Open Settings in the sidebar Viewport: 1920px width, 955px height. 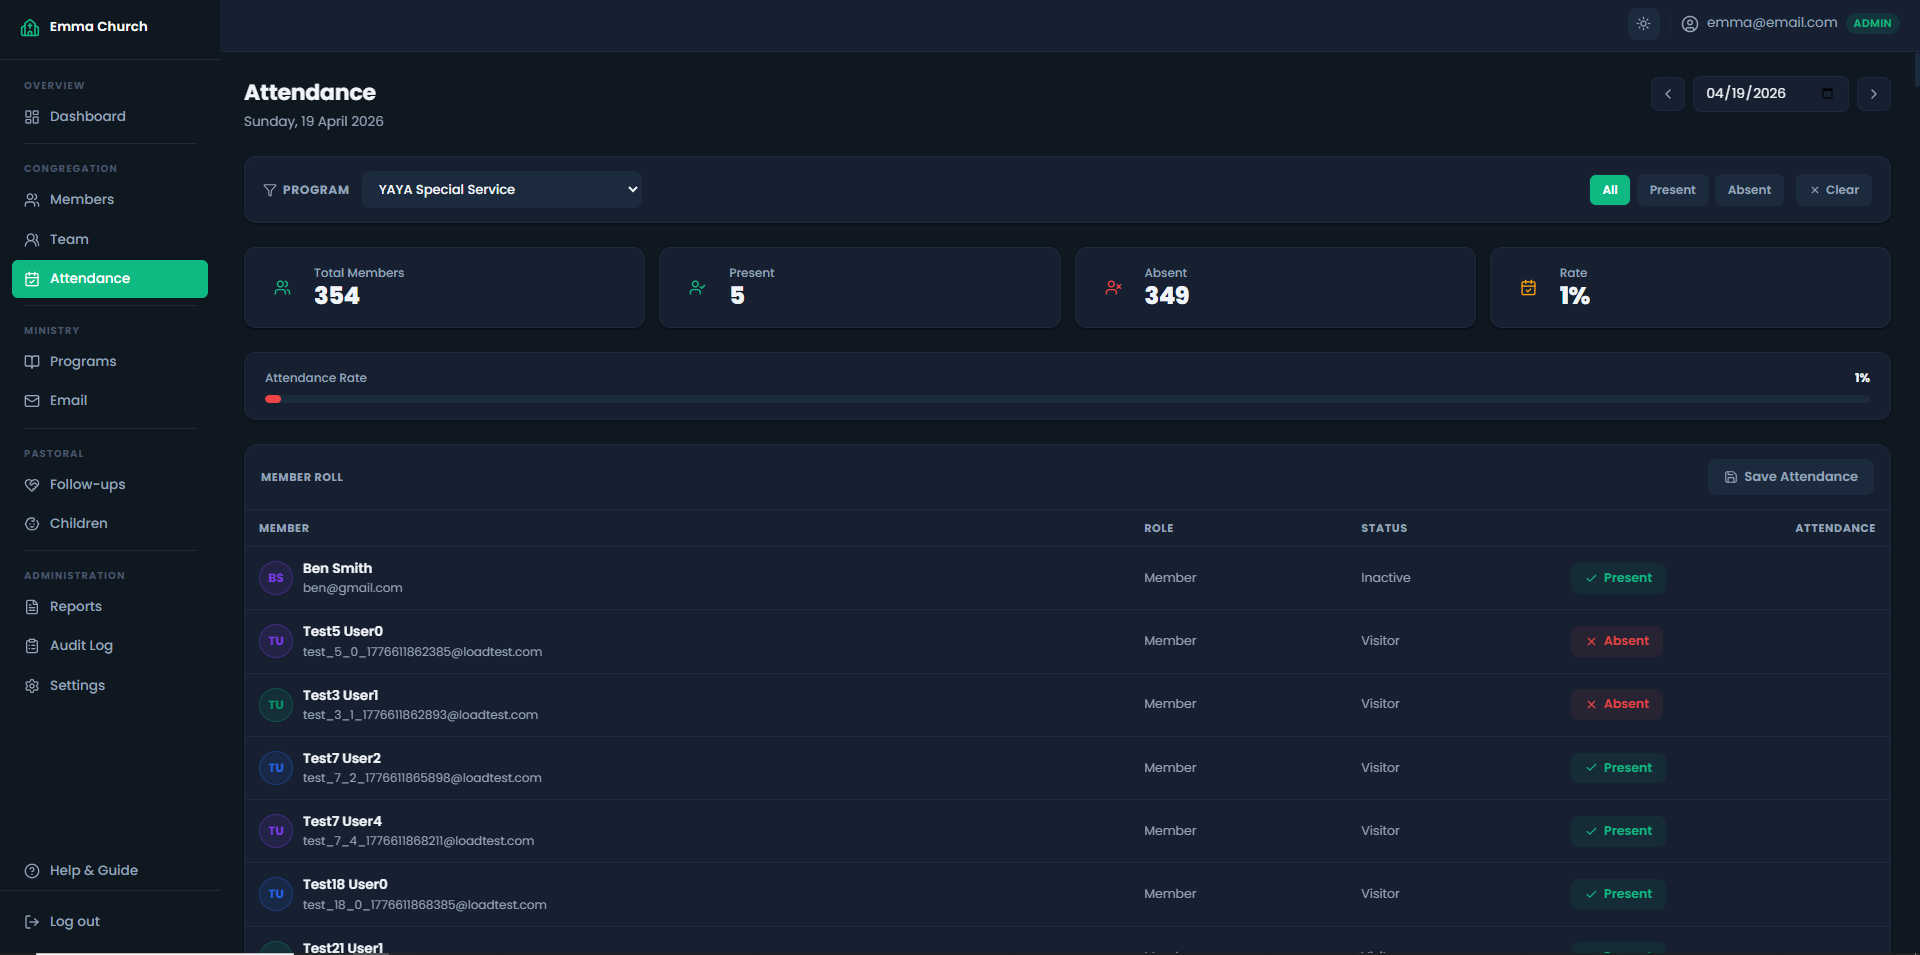pyautogui.click(x=110, y=686)
